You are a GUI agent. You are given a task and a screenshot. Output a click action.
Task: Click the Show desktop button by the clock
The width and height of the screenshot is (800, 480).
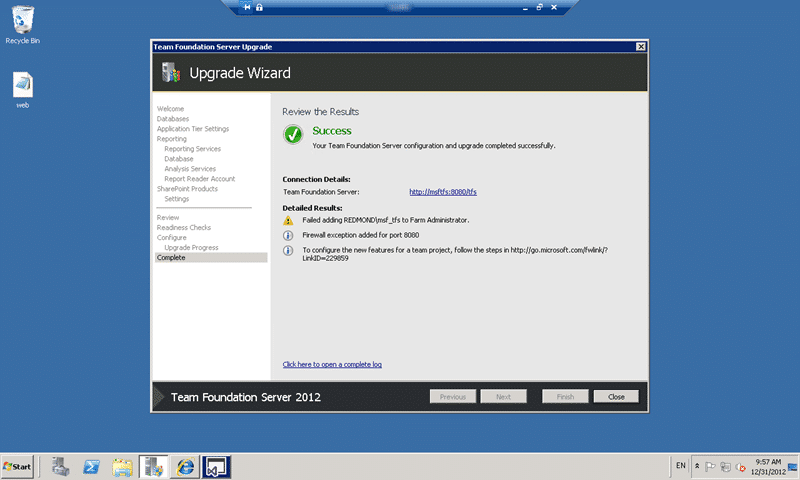[792, 466]
